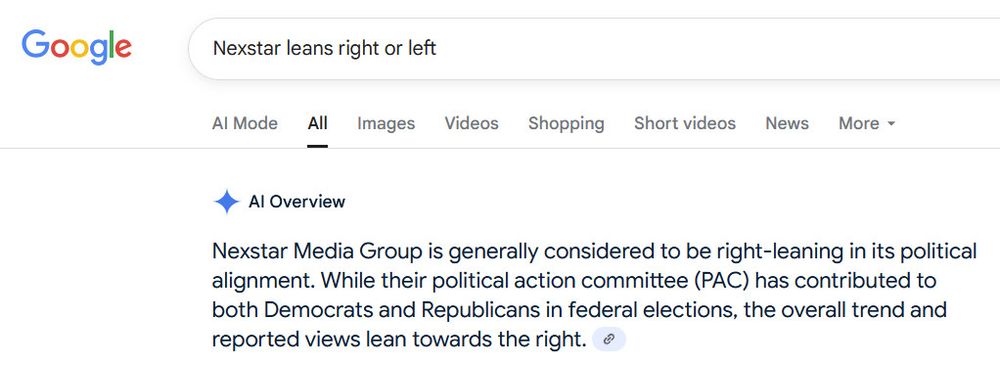Open the source link chip after the paragraph
Screen dimensions: 1000x365
[609, 339]
